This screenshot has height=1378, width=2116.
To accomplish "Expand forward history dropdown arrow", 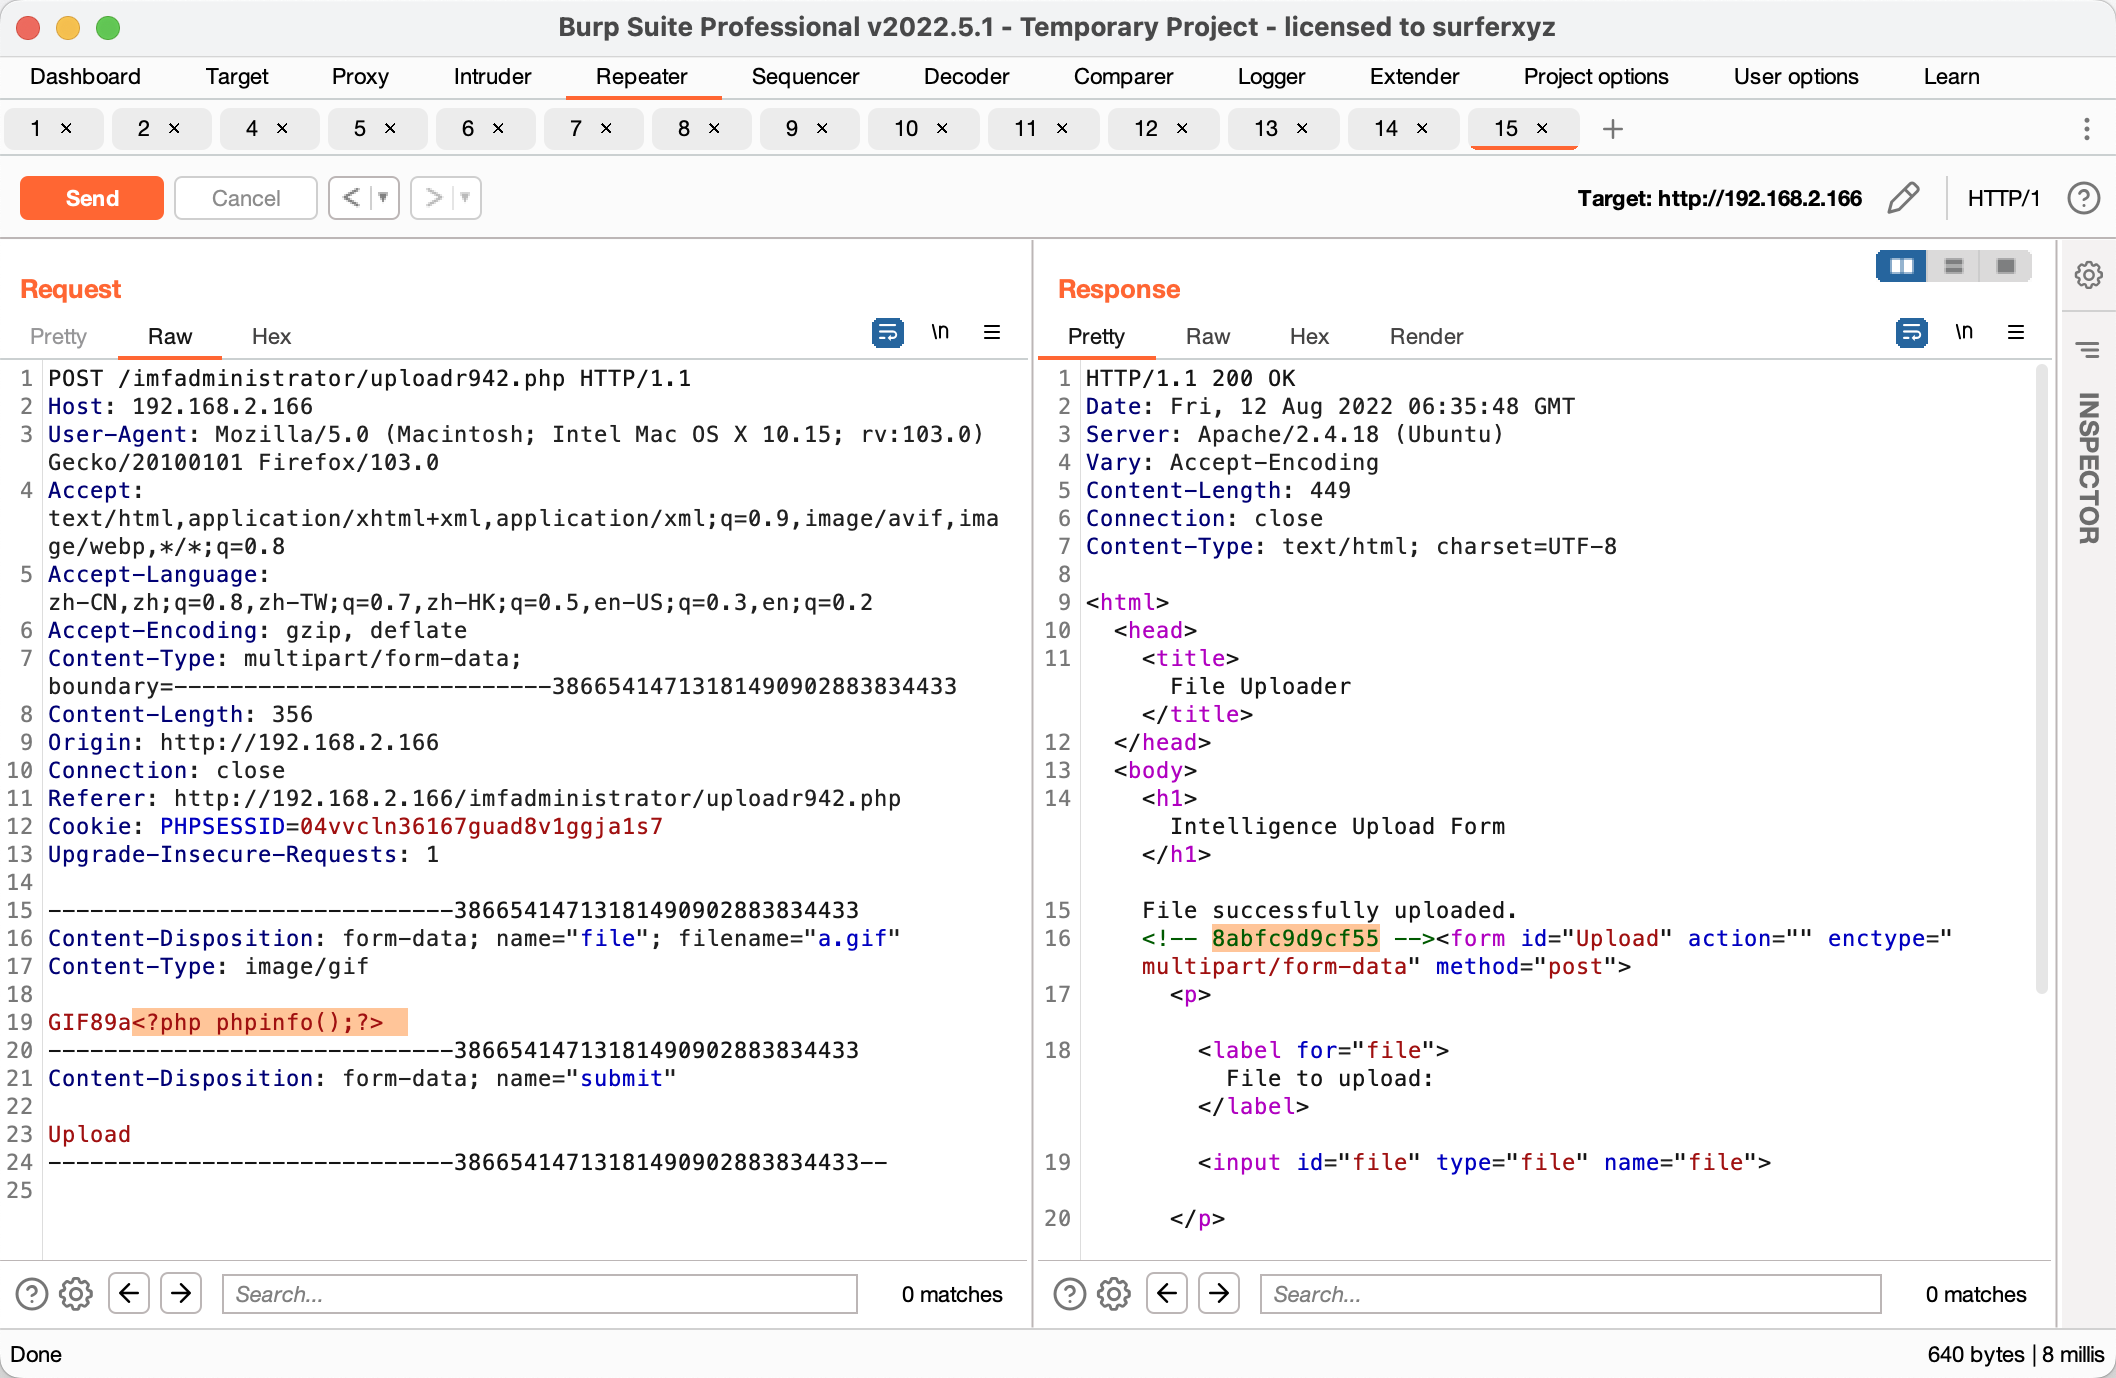I will point(465,198).
